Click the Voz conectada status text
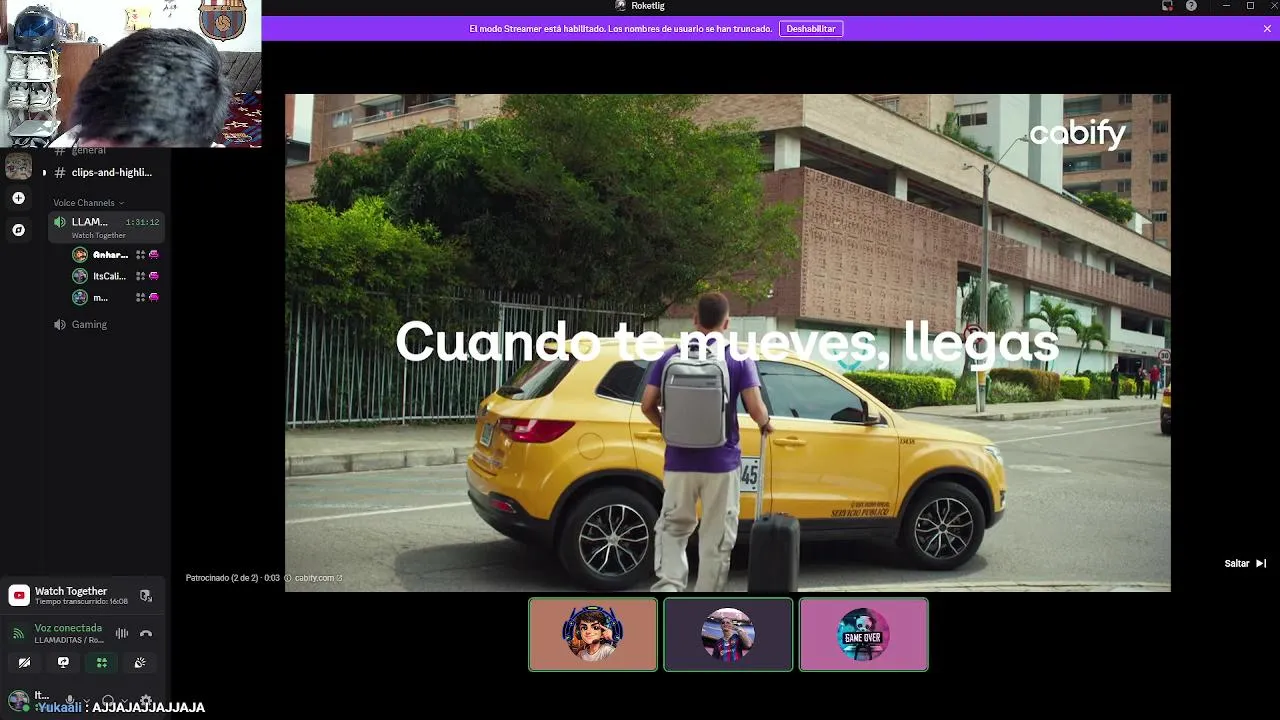This screenshot has width=1280, height=720. 68,628
